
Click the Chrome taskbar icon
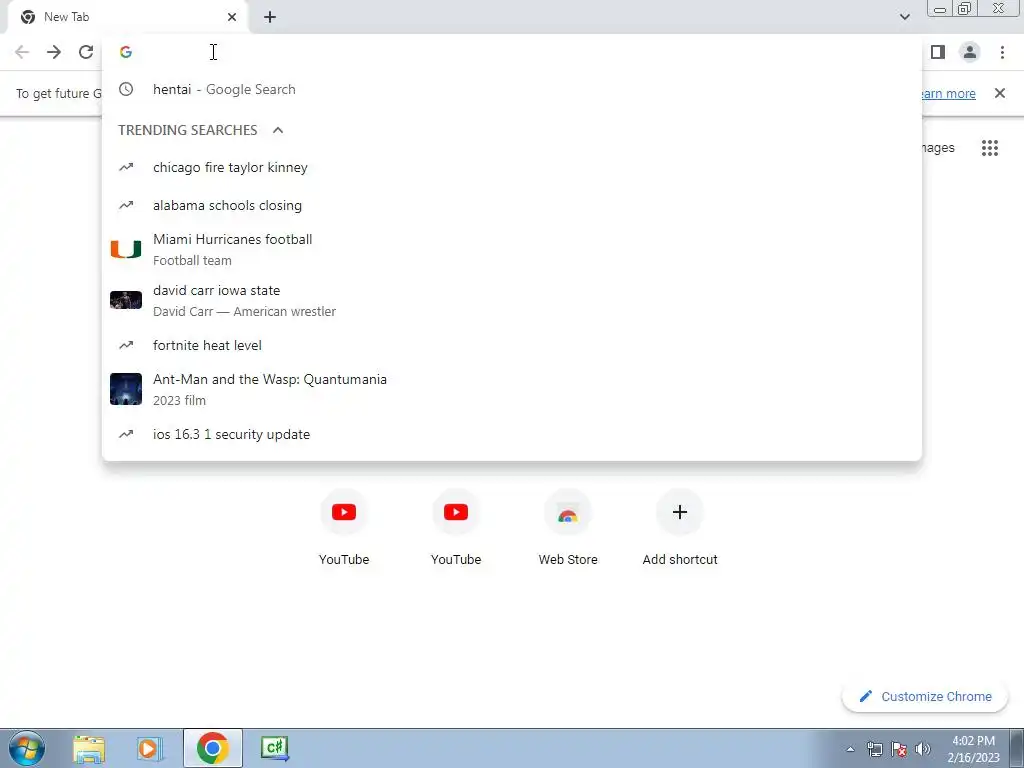tap(212, 748)
